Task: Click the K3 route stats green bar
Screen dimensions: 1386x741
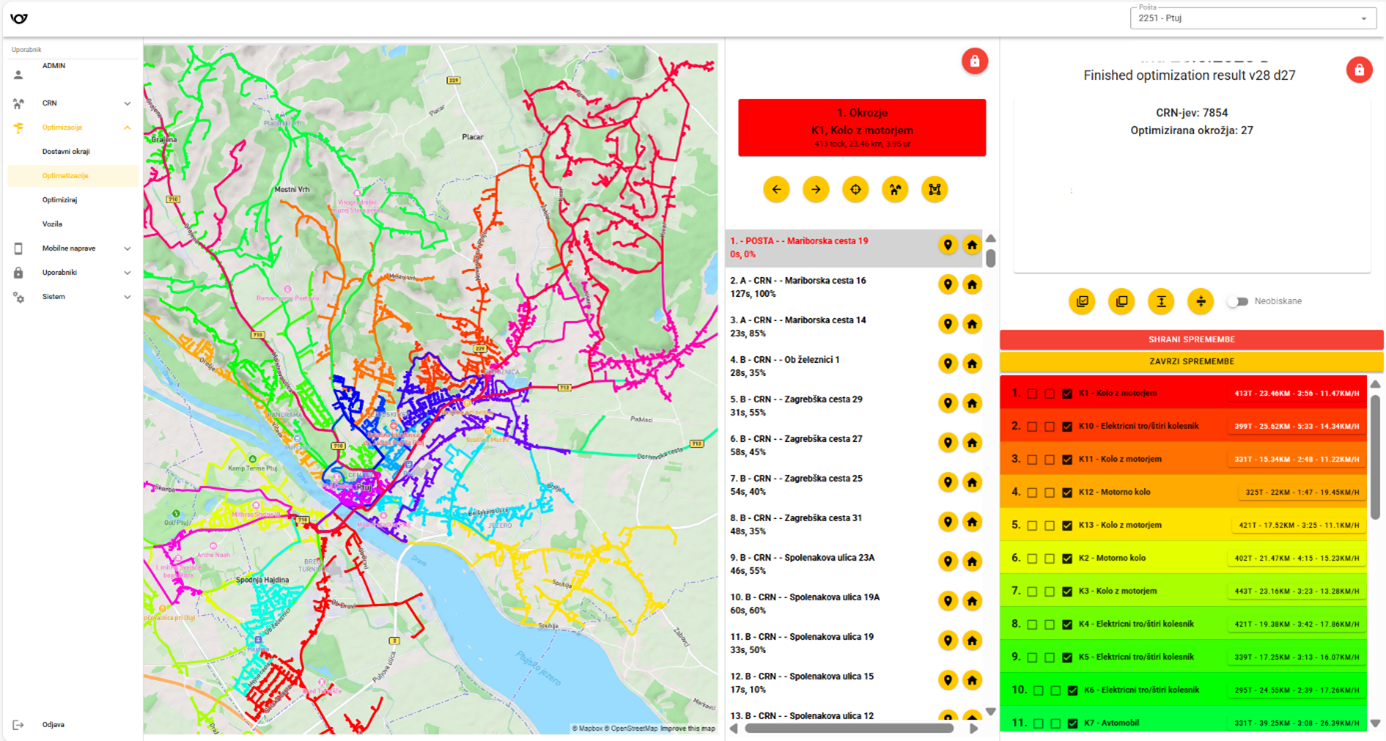Action: (1296, 591)
